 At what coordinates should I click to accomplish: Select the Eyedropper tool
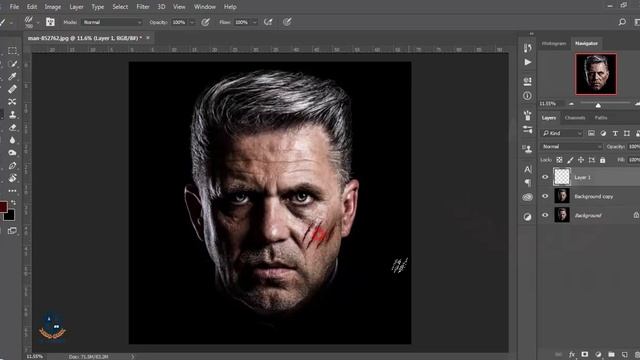pyautogui.click(x=12, y=77)
